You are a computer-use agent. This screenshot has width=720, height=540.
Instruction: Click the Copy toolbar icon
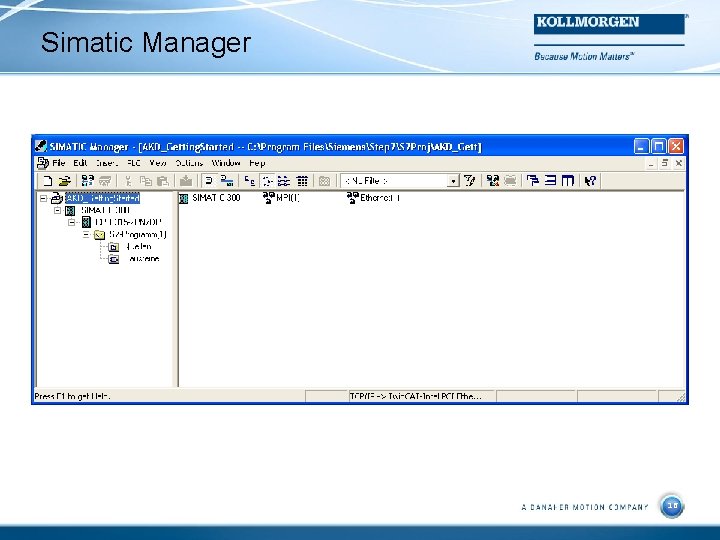point(146,181)
